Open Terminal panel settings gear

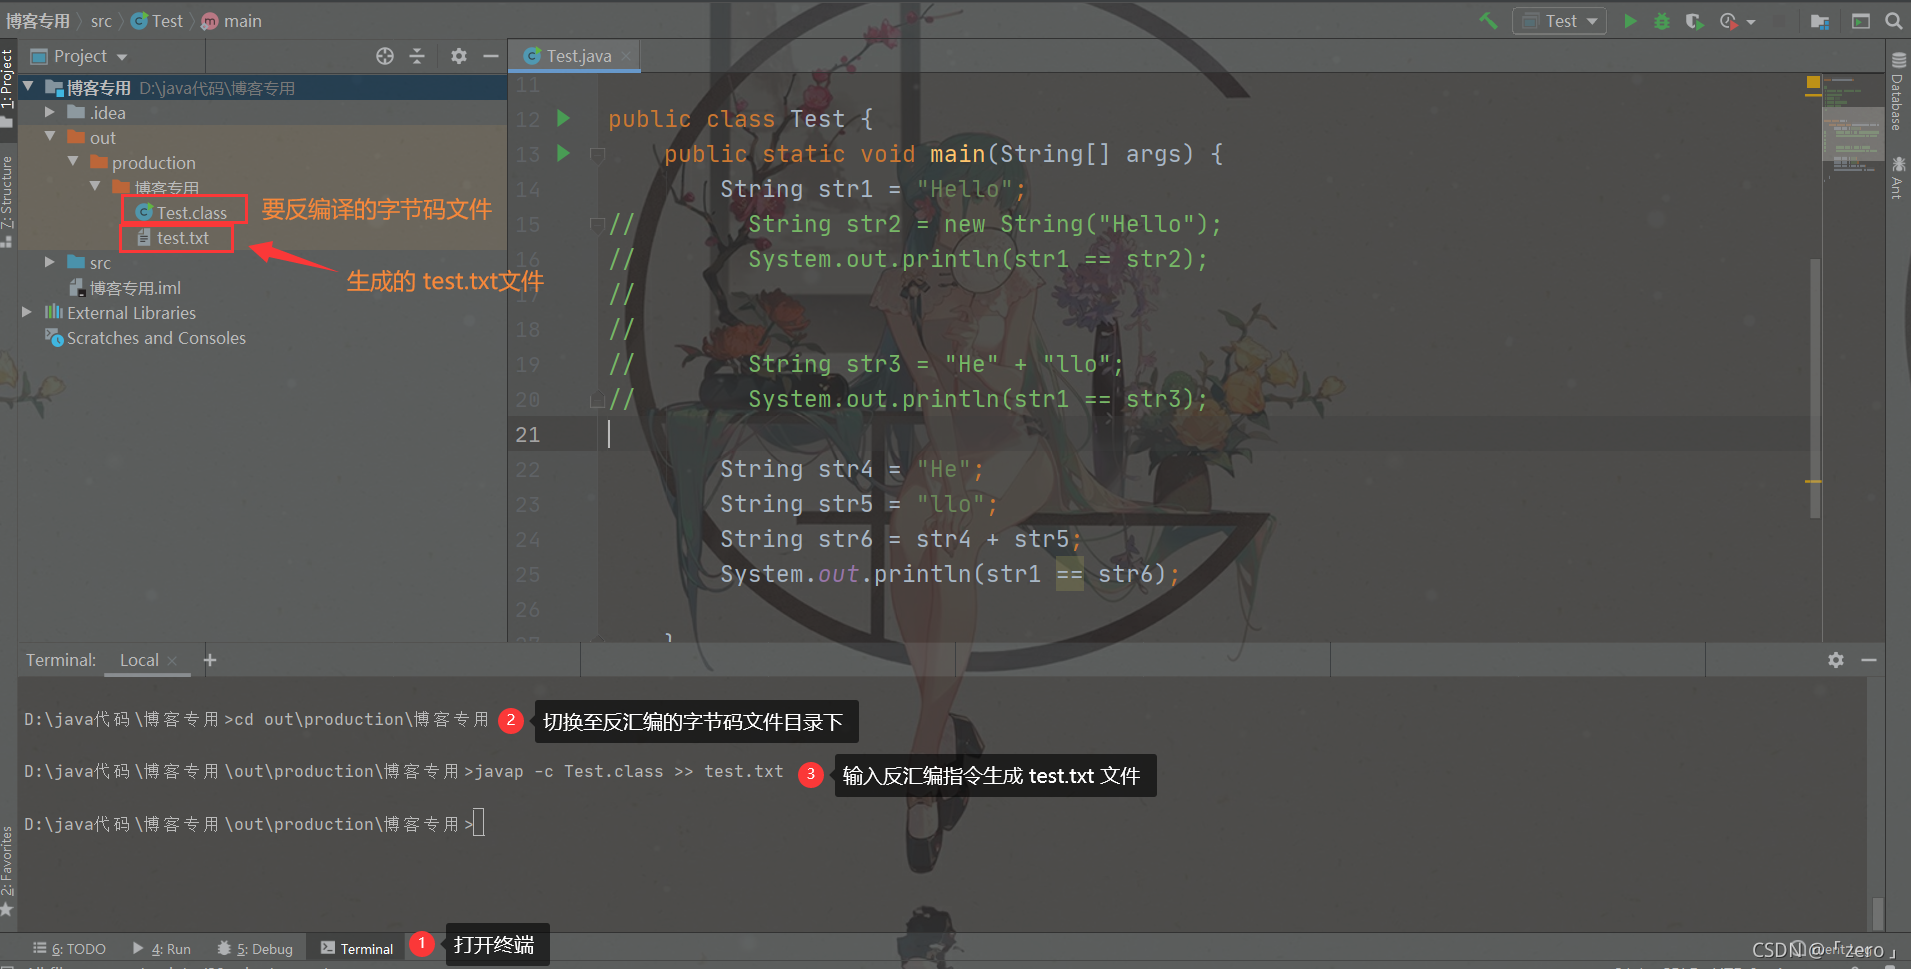point(1836,660)
